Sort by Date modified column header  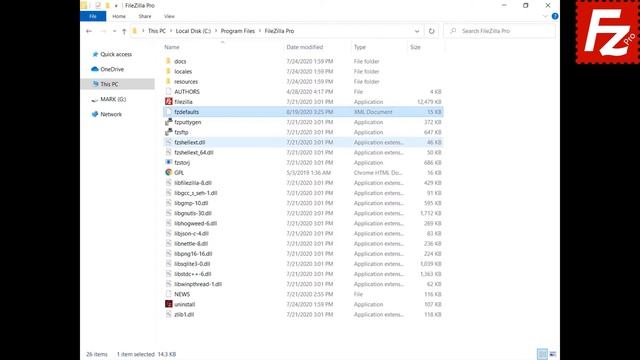[304, 47]
